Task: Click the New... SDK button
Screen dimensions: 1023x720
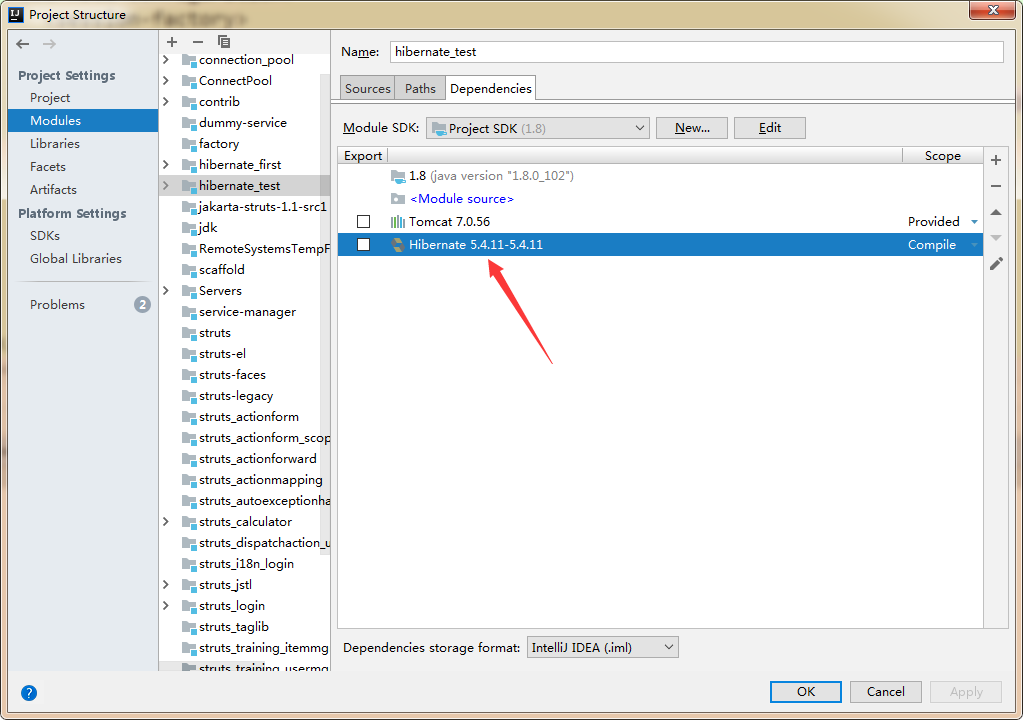Action: 692,128
